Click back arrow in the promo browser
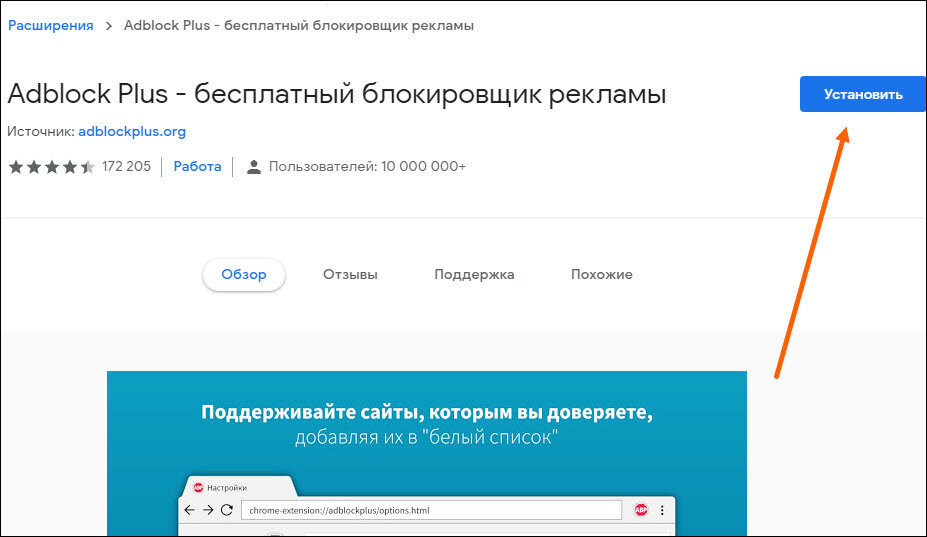The image size is (927, 537). (189, 510)
